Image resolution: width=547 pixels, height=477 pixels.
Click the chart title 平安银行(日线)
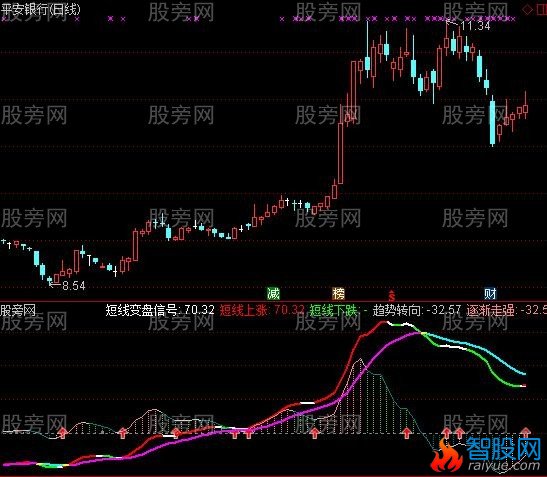pyautogui.click(x=40, y=9)
